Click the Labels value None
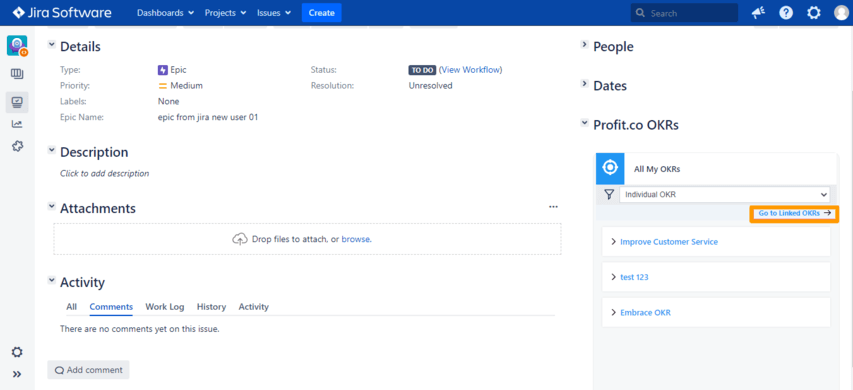The width and height of the screenshot is (853, 390). point(168,101)
